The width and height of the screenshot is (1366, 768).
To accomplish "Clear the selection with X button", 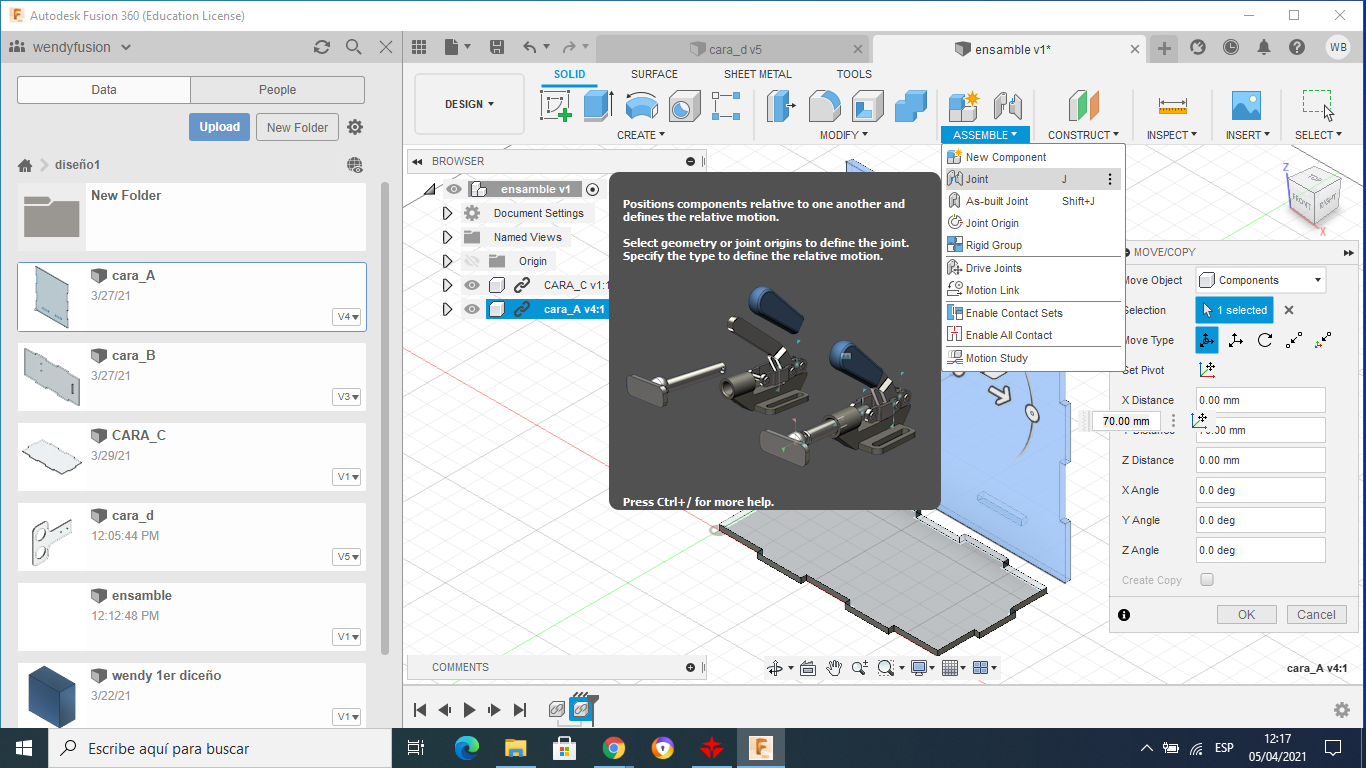I will tap(1289, 310).
